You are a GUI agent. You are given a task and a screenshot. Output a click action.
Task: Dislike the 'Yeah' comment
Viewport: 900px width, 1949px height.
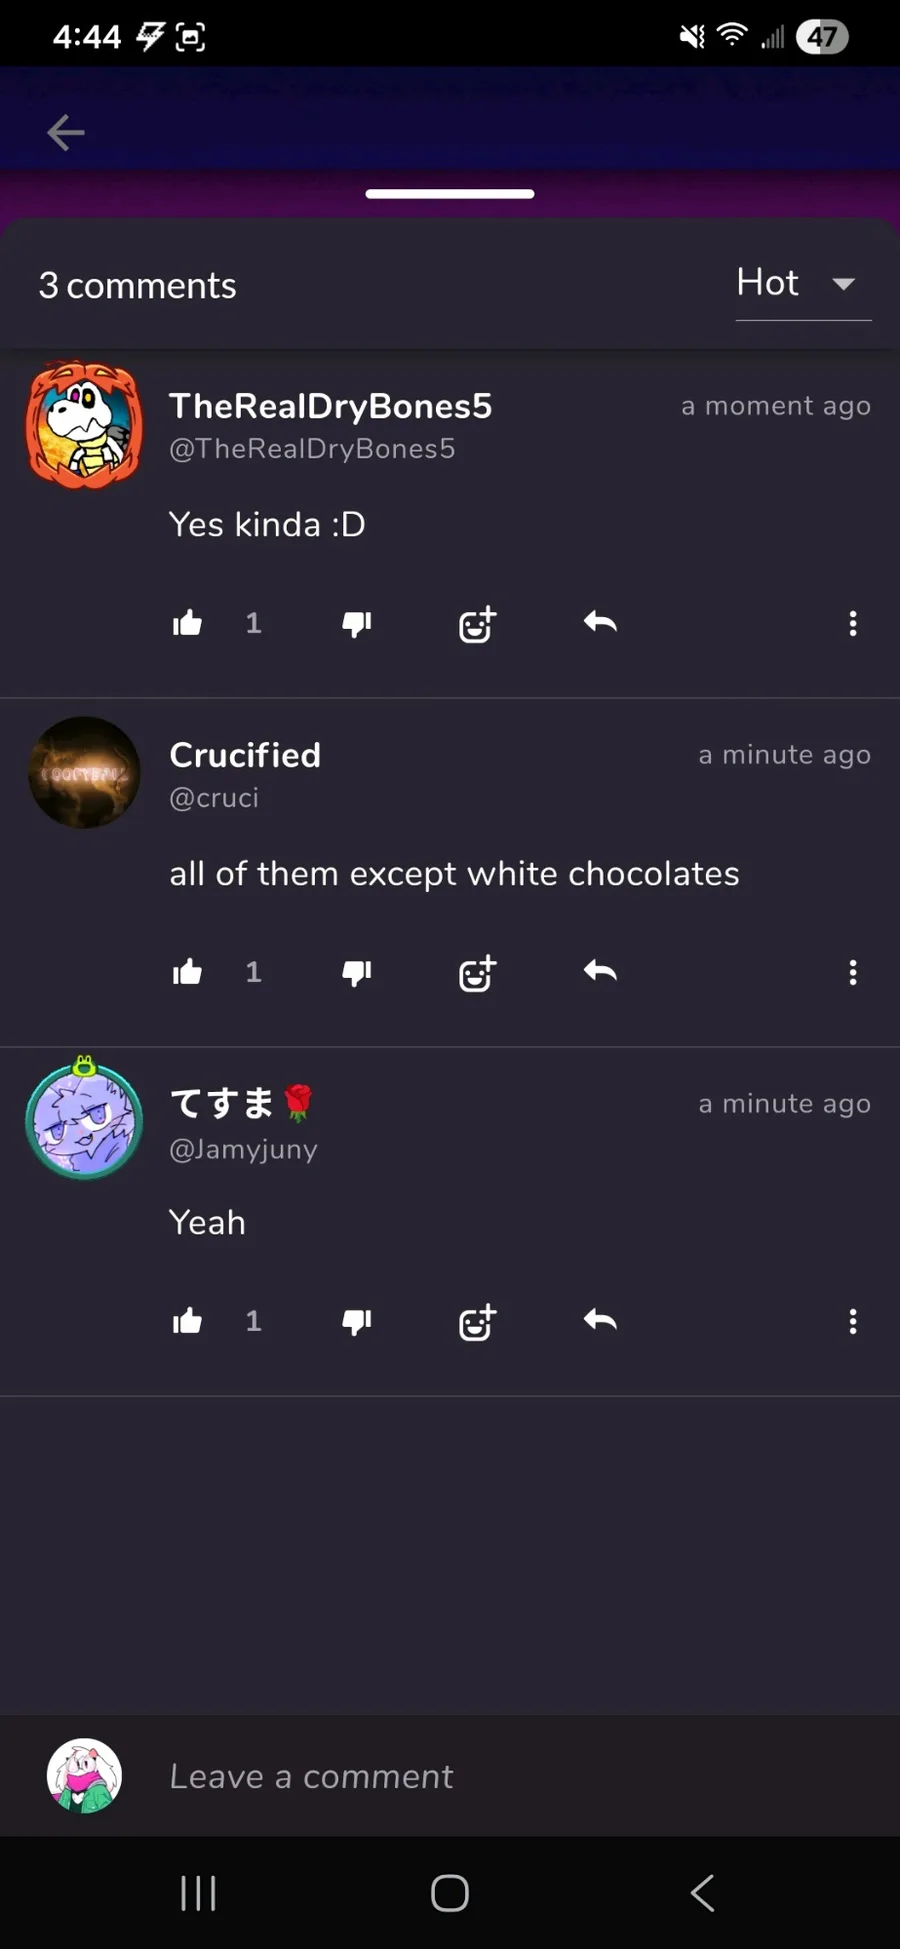pyautogui.click(x=357, y=1322)
